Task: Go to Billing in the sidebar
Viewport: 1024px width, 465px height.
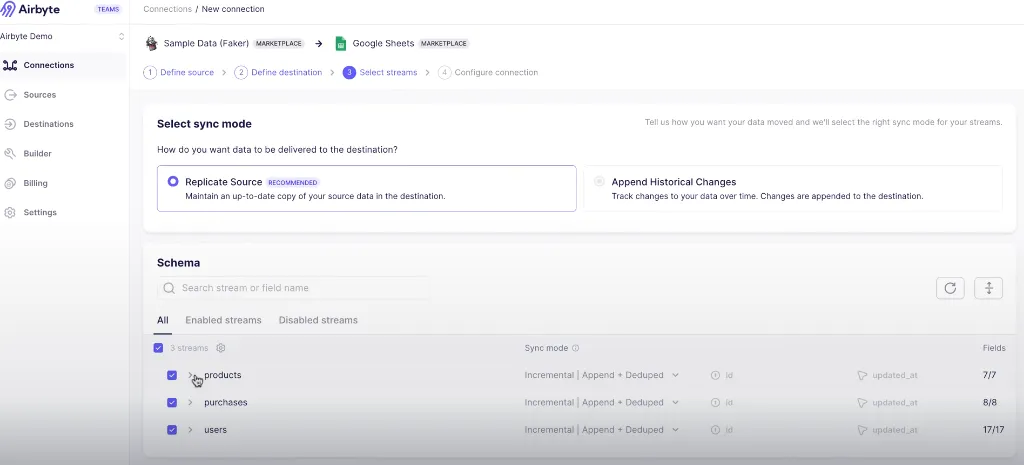Action: pyautogui.click(x=35, y=184)
